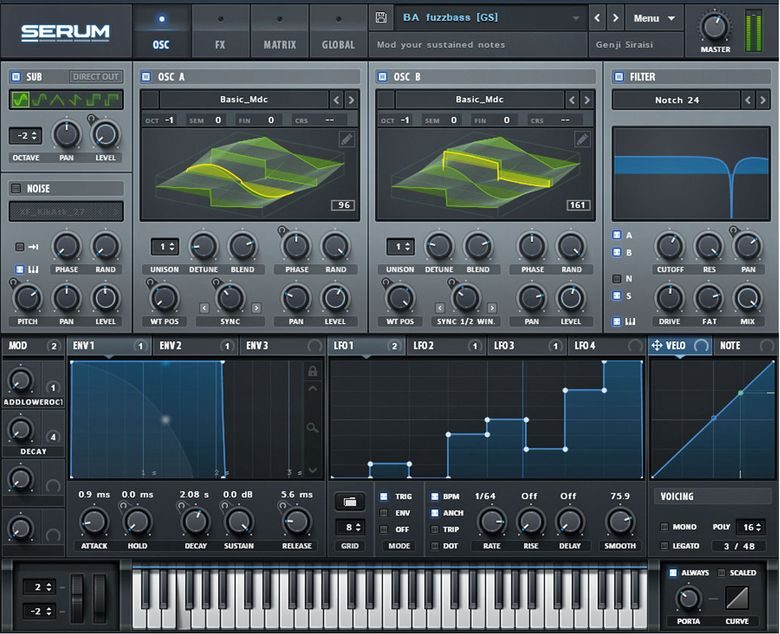Image resolution: width=780 pixels, height=634 pixels.
Task: Click next OSC B warp mode arrow
Action: pyautogui.click(x=492, y=308)
